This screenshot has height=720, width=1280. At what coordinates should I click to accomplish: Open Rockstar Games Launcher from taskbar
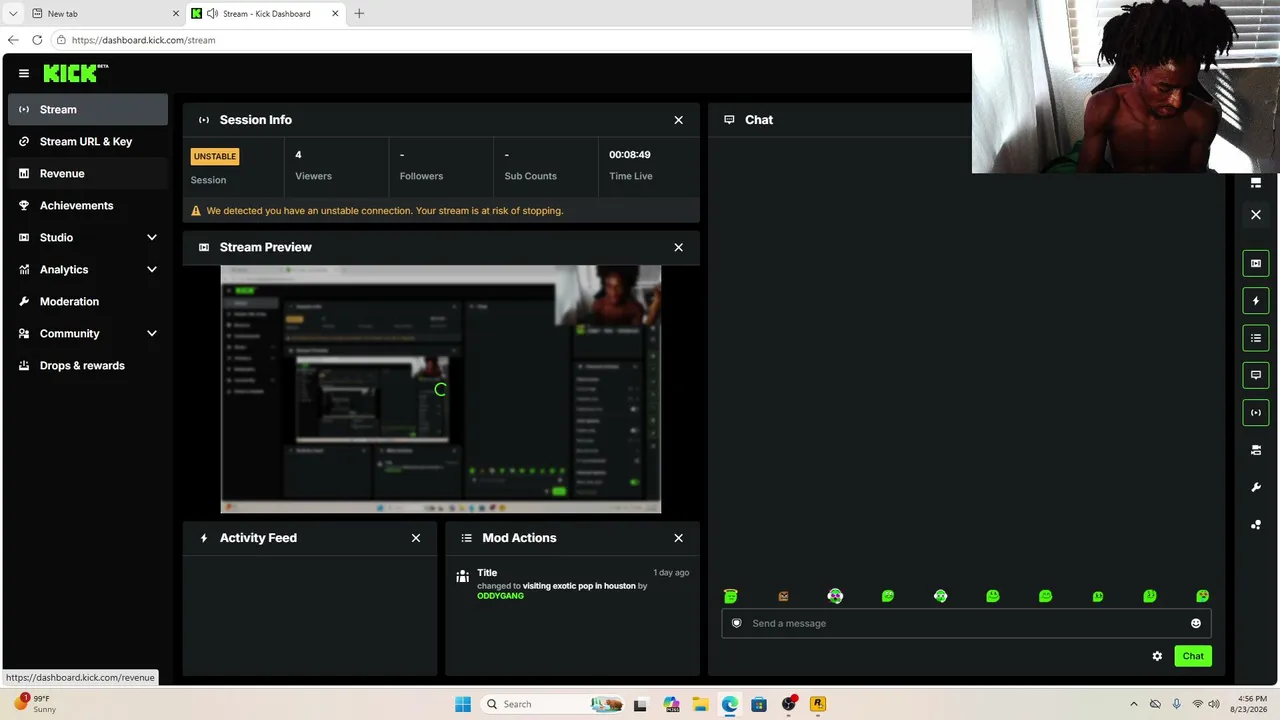point(818,704)
